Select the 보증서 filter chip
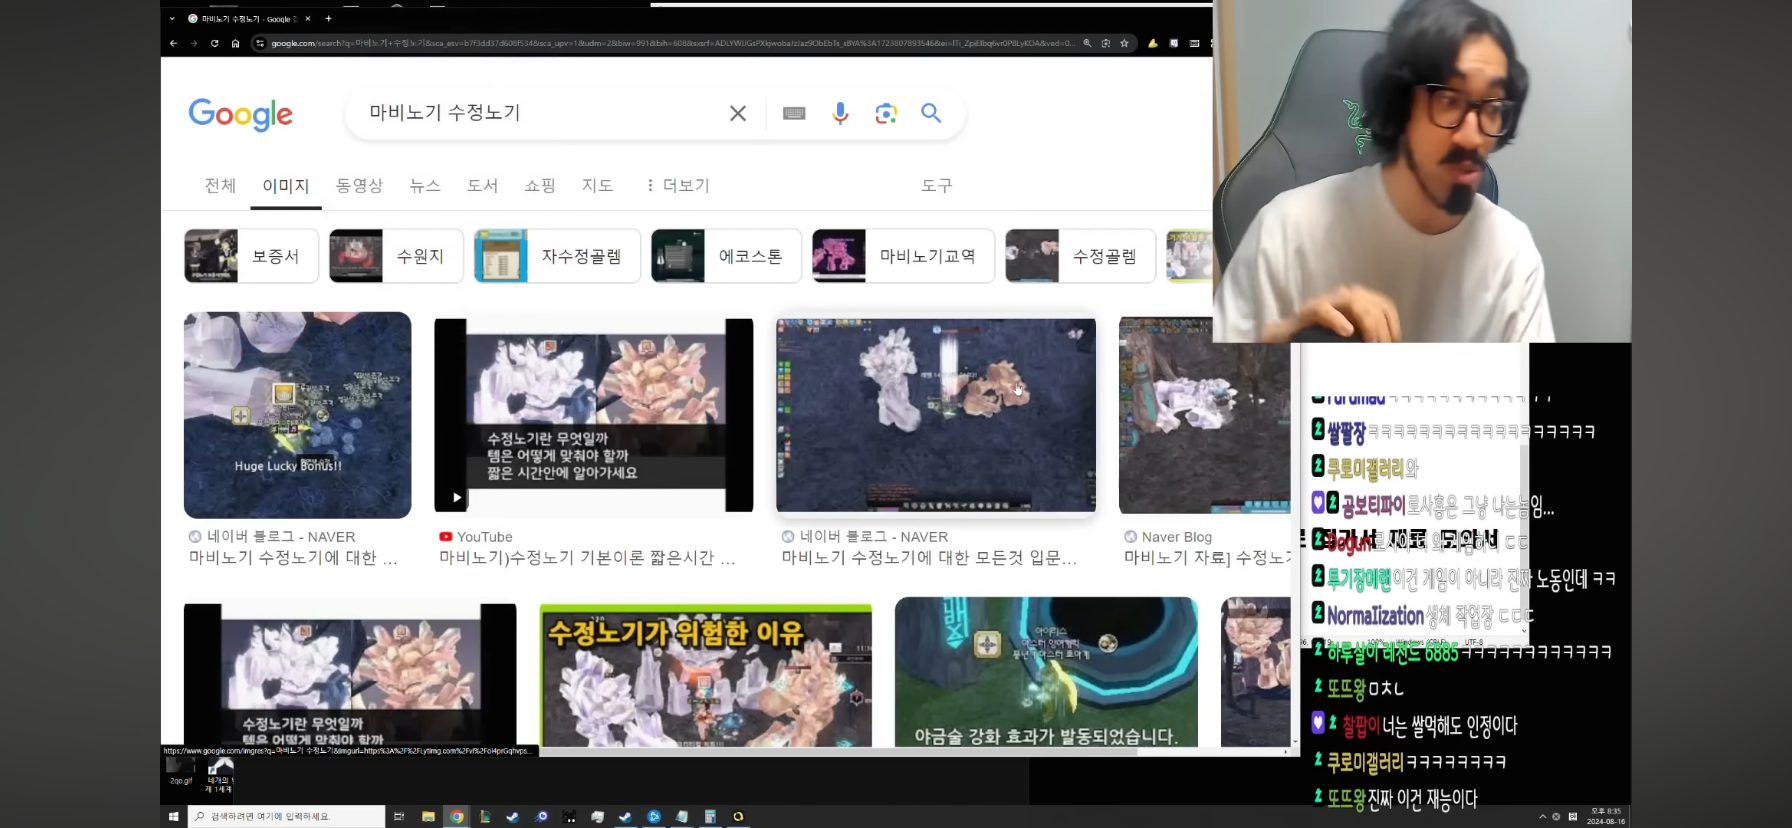 click(251, 256)
